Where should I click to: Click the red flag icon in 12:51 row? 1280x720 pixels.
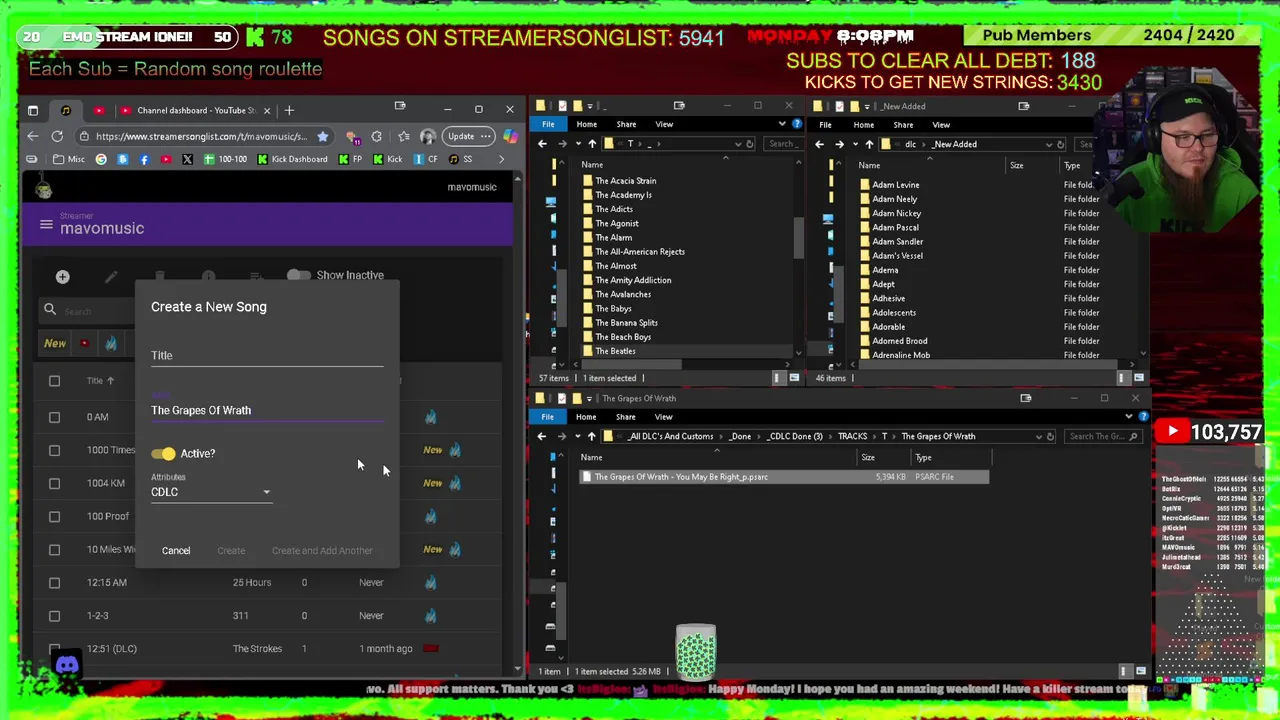[x=431, y=648]
